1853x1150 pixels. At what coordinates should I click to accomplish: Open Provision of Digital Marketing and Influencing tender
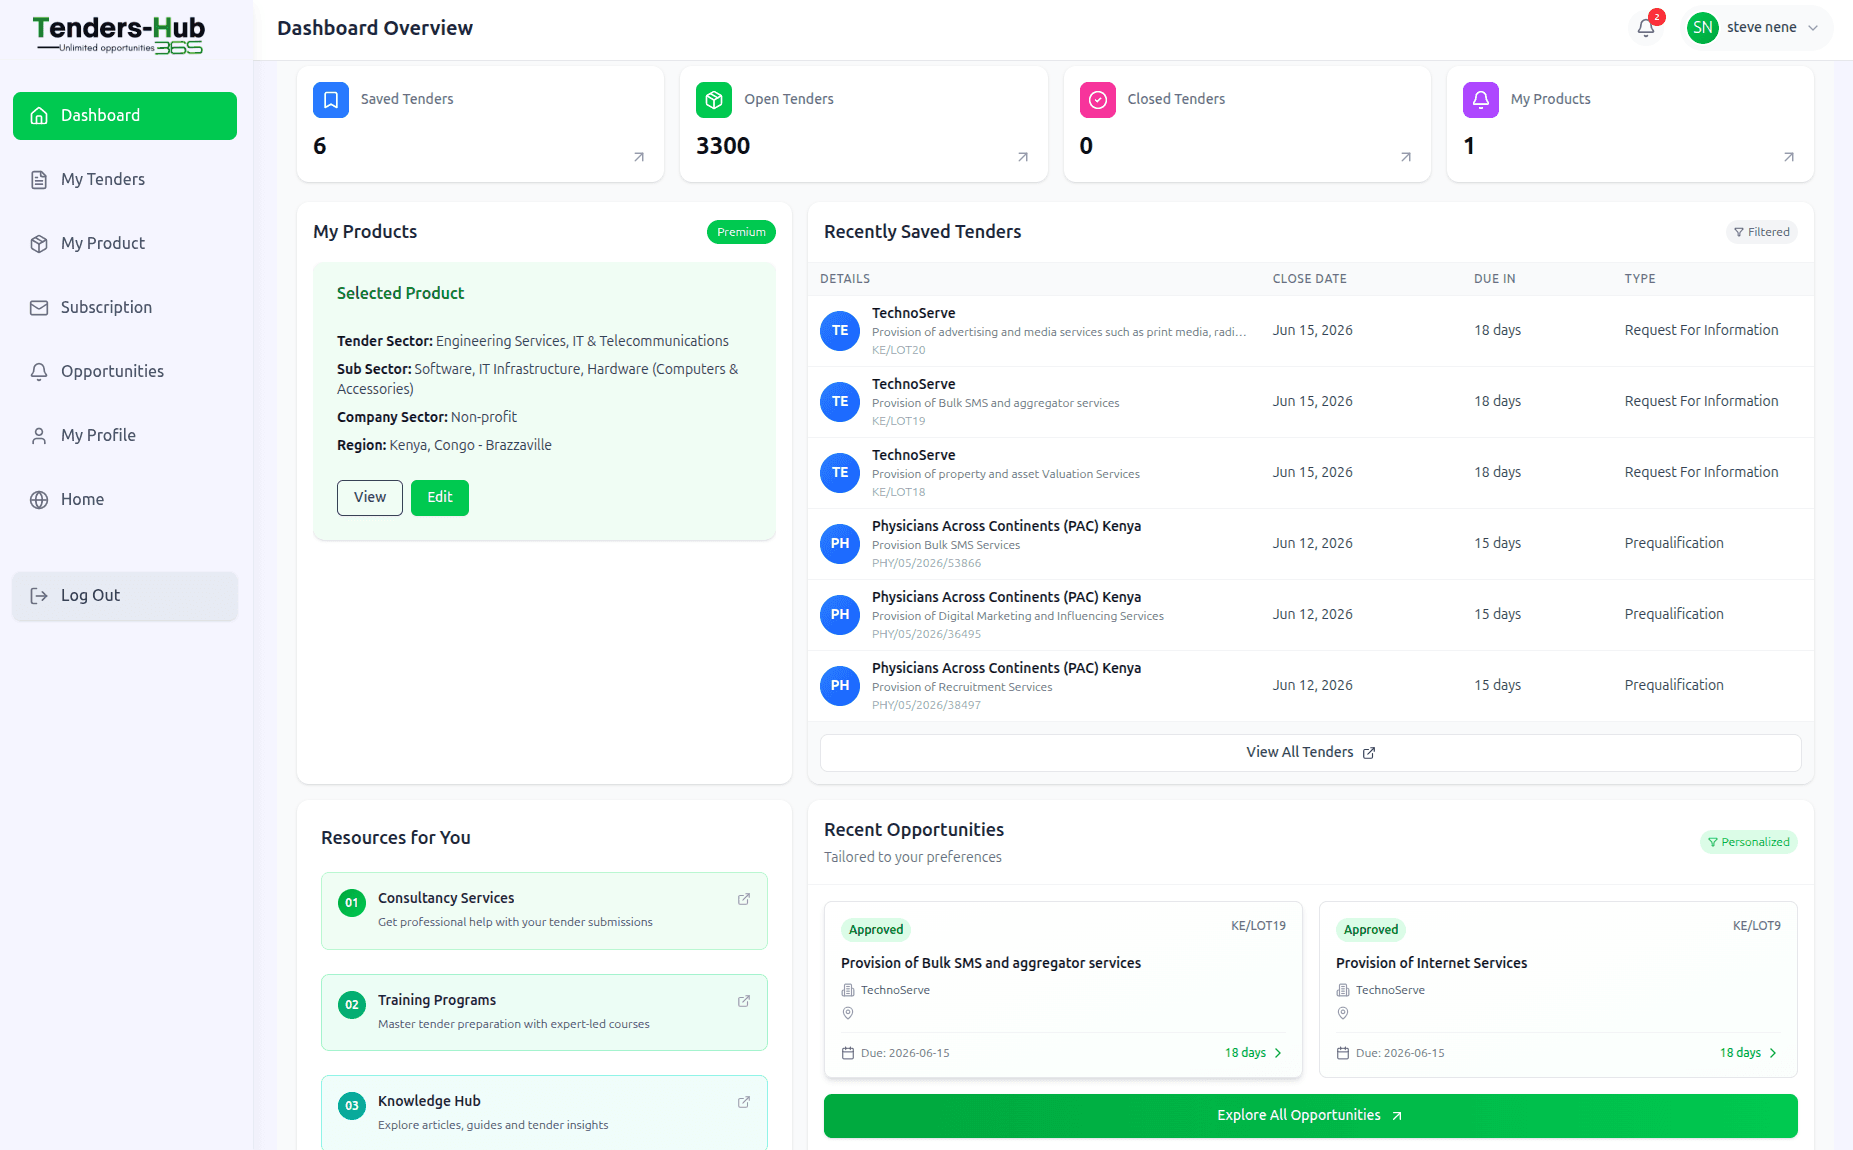(x=1311, y=615)
